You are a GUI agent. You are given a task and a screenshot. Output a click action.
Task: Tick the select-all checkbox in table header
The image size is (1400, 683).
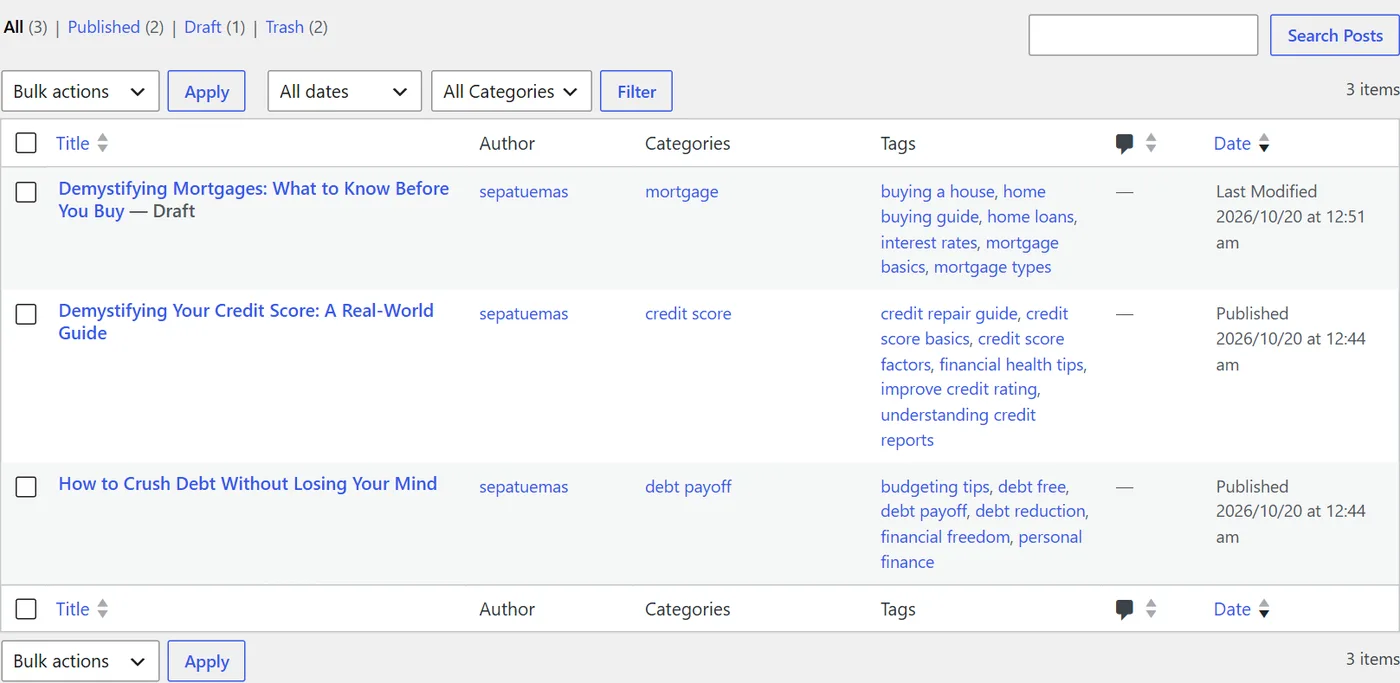[x=26, y=143]
